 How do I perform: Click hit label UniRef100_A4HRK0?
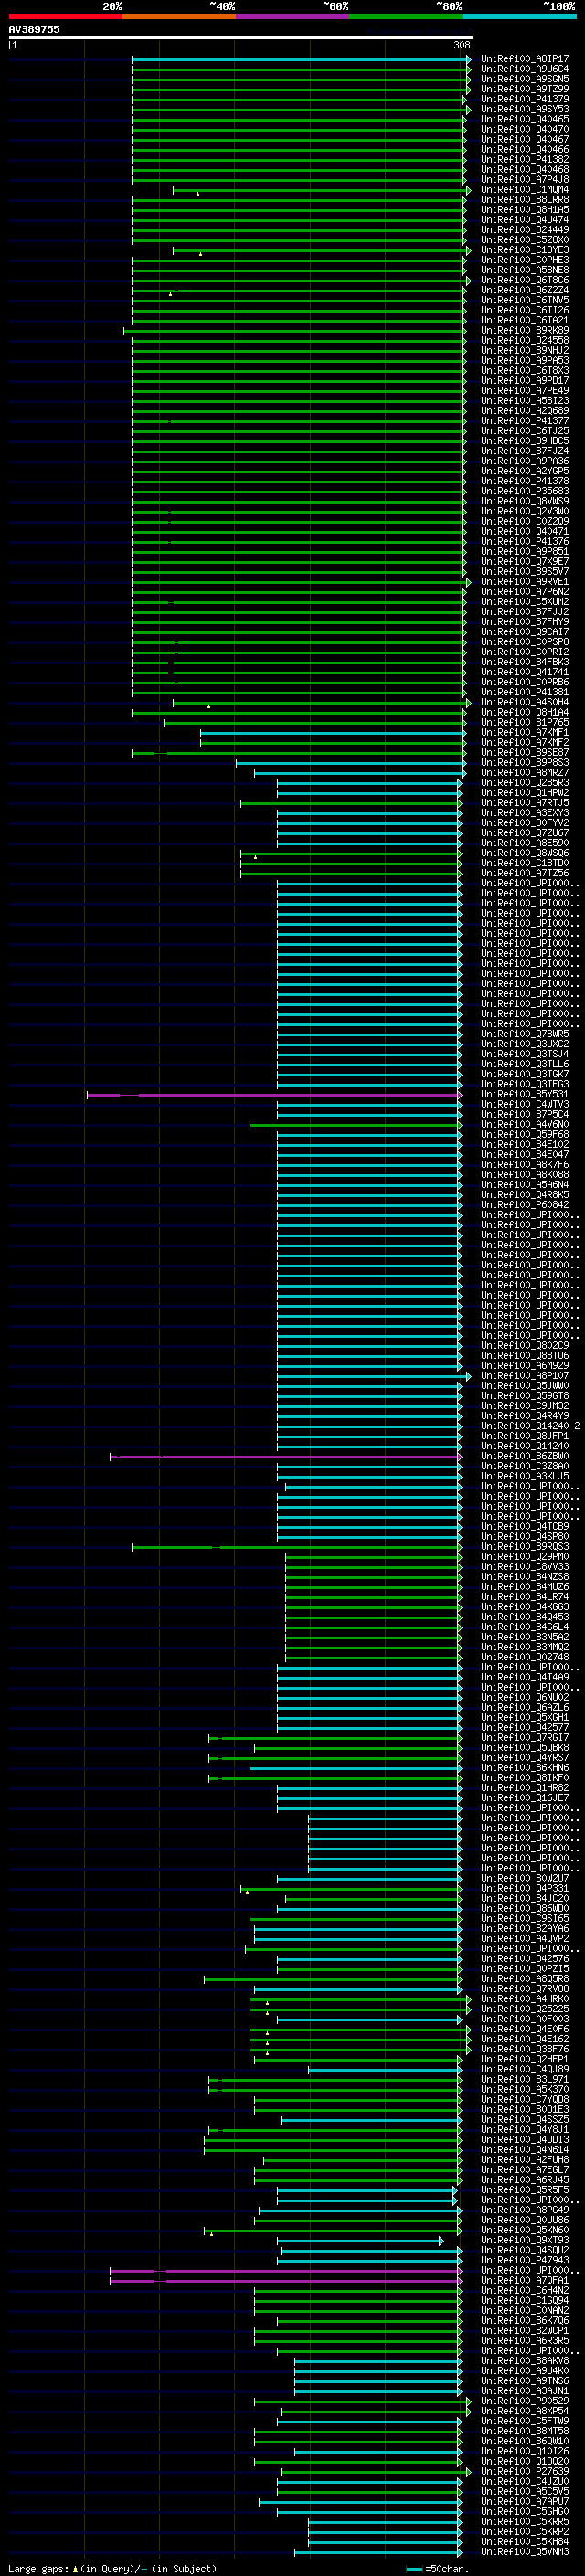[x=525, y=1999]
